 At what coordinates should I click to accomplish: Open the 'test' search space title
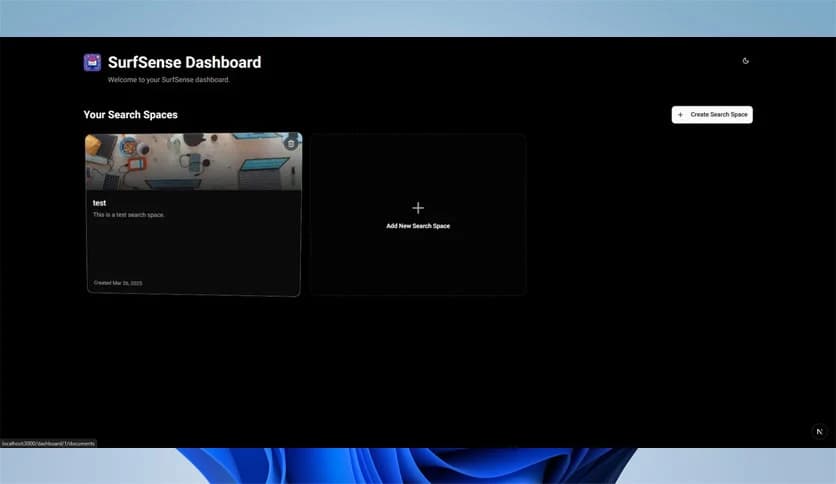pos(99,203)
